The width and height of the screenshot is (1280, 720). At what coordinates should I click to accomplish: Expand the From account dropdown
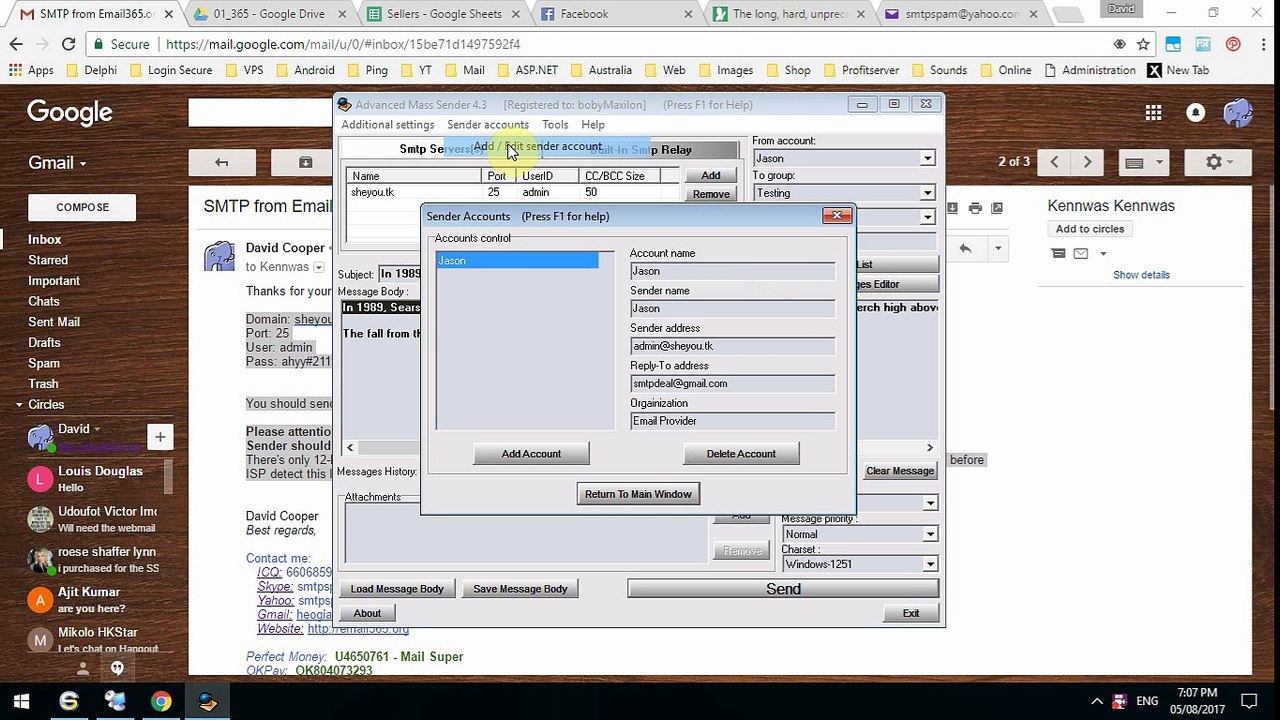pyautogui.click(x=927, y=158)
